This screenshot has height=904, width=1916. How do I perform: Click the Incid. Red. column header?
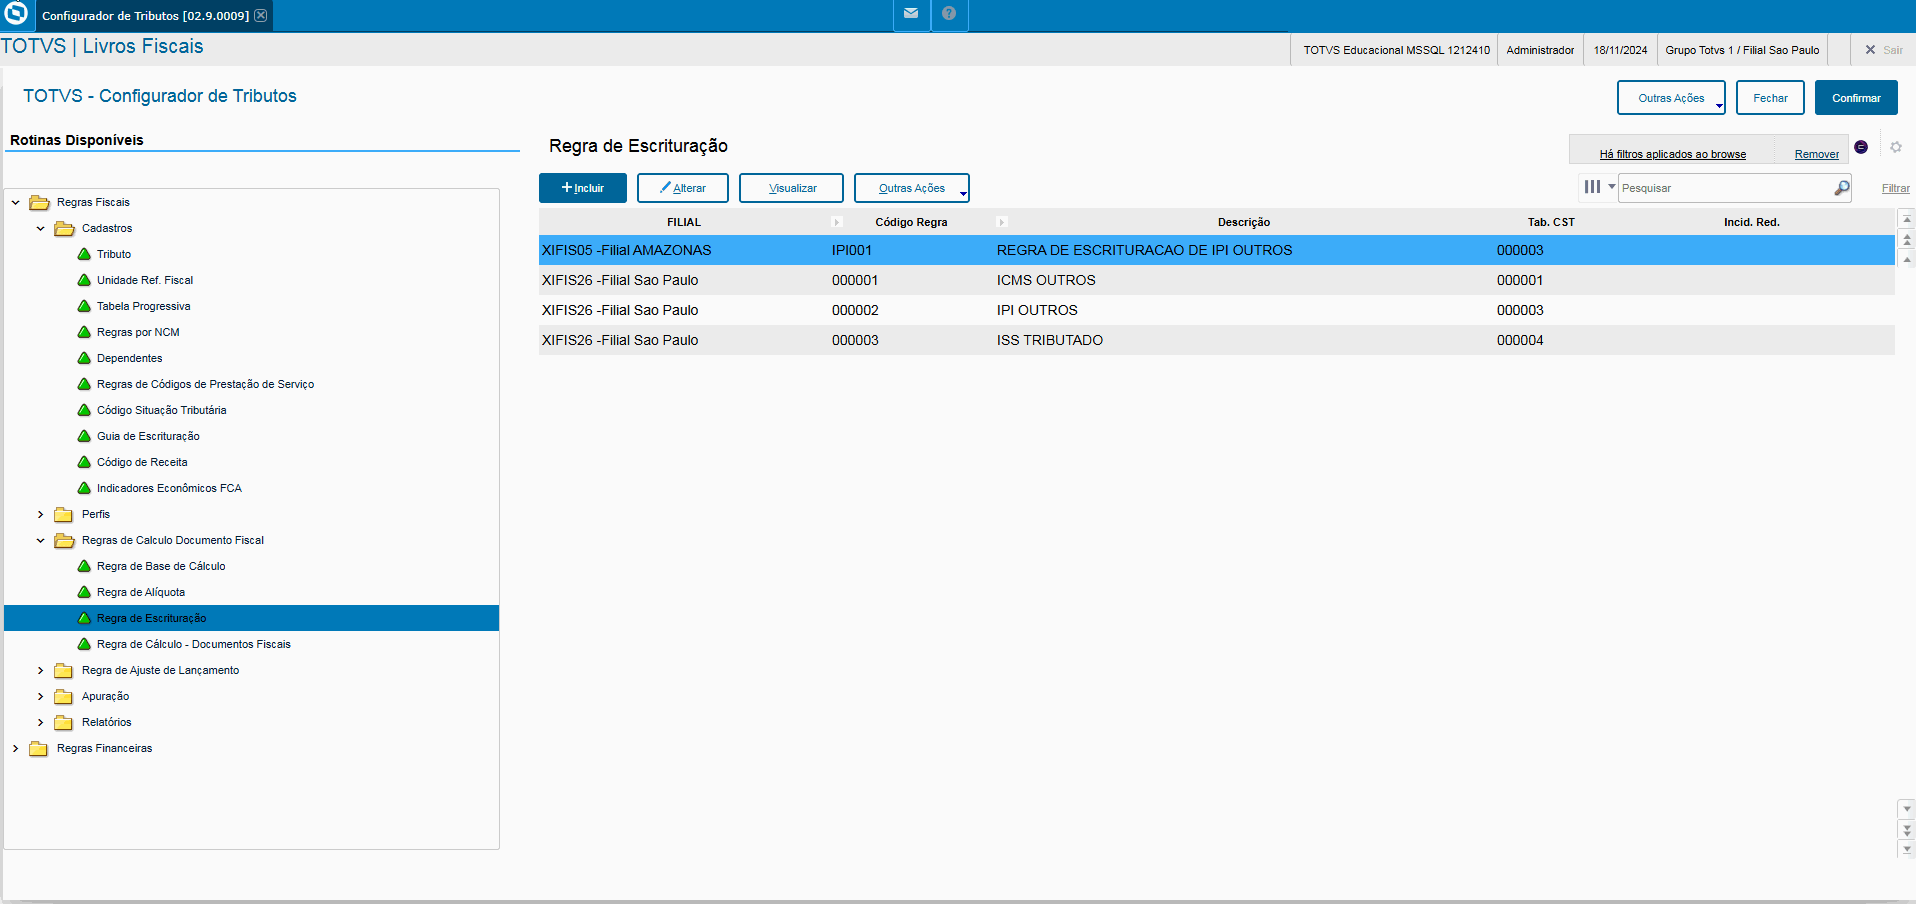point(1752,222)
